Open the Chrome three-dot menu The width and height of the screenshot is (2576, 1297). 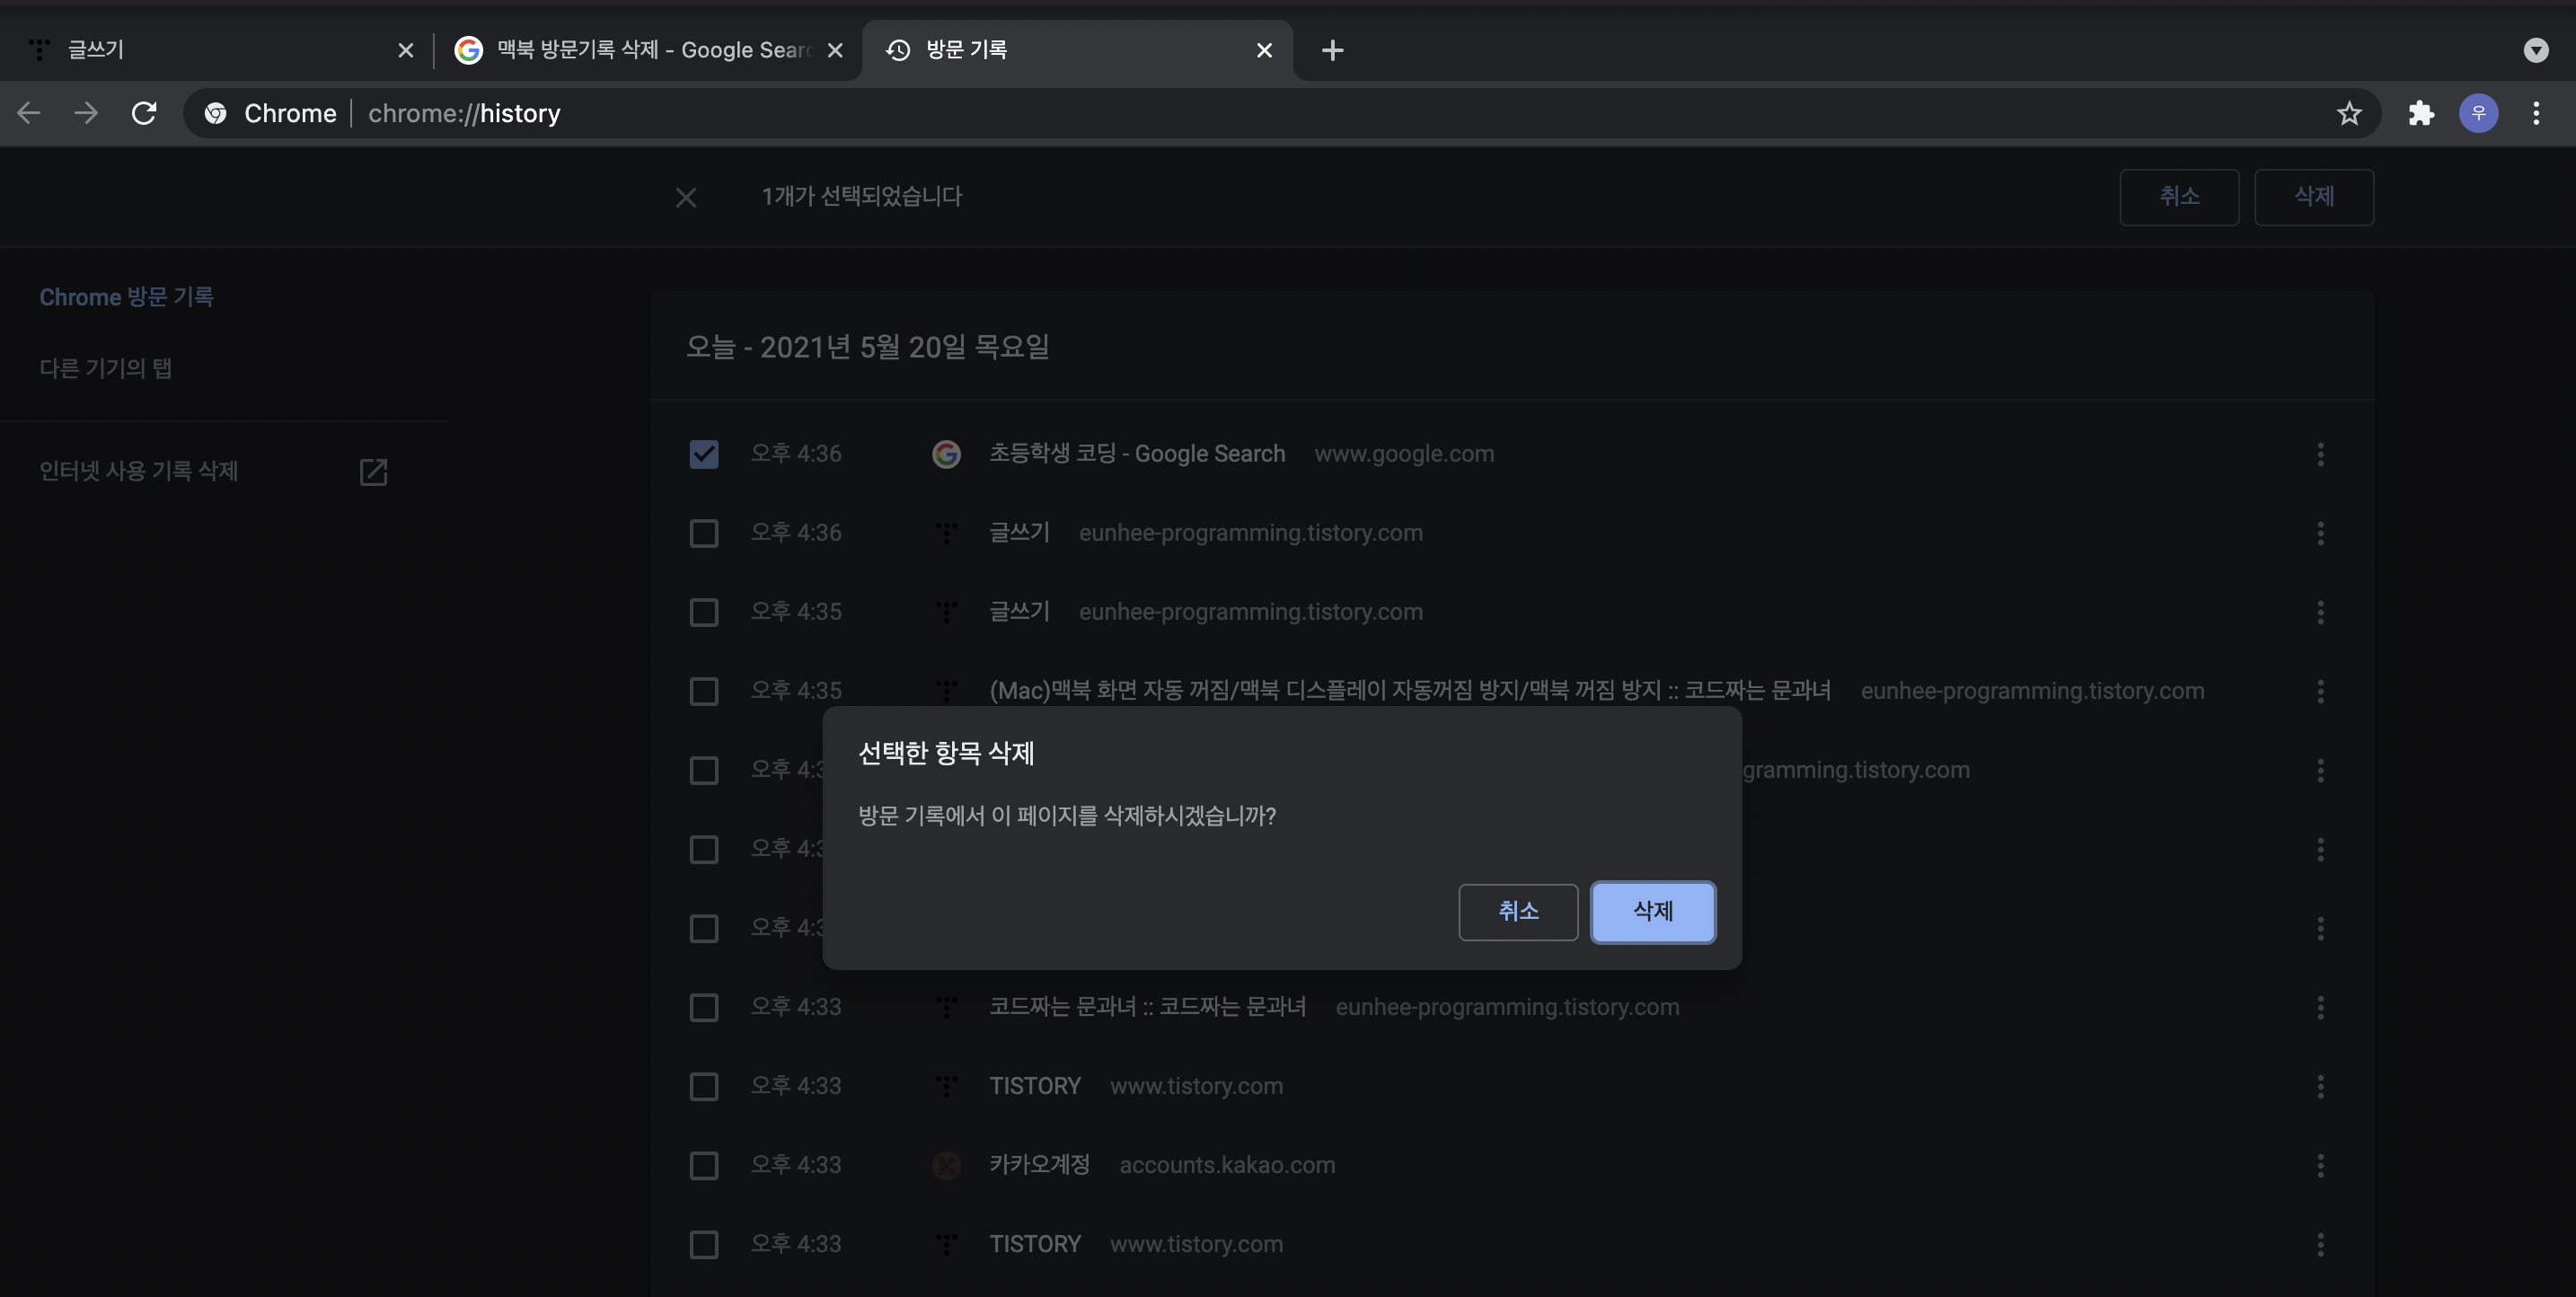pyautogui.click(x=2536, y=113)
